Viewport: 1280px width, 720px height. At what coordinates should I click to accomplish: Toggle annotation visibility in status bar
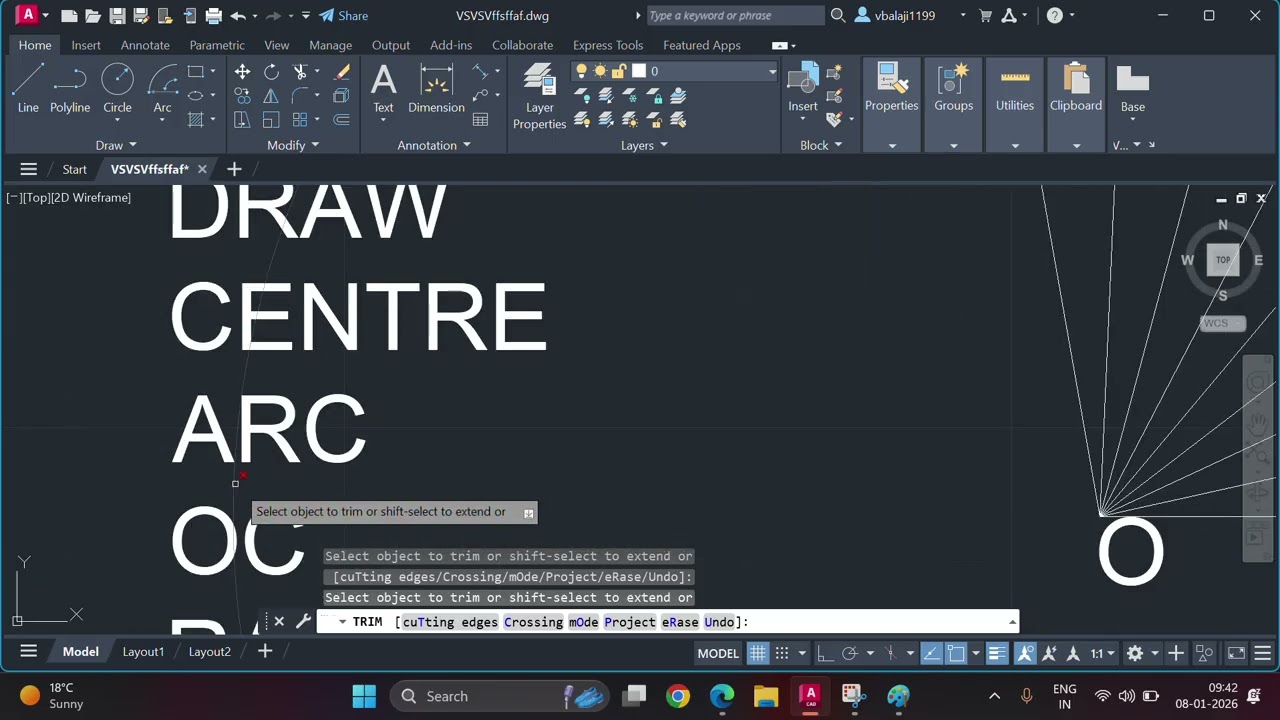pyautogui.click(x=1025, y=653)
